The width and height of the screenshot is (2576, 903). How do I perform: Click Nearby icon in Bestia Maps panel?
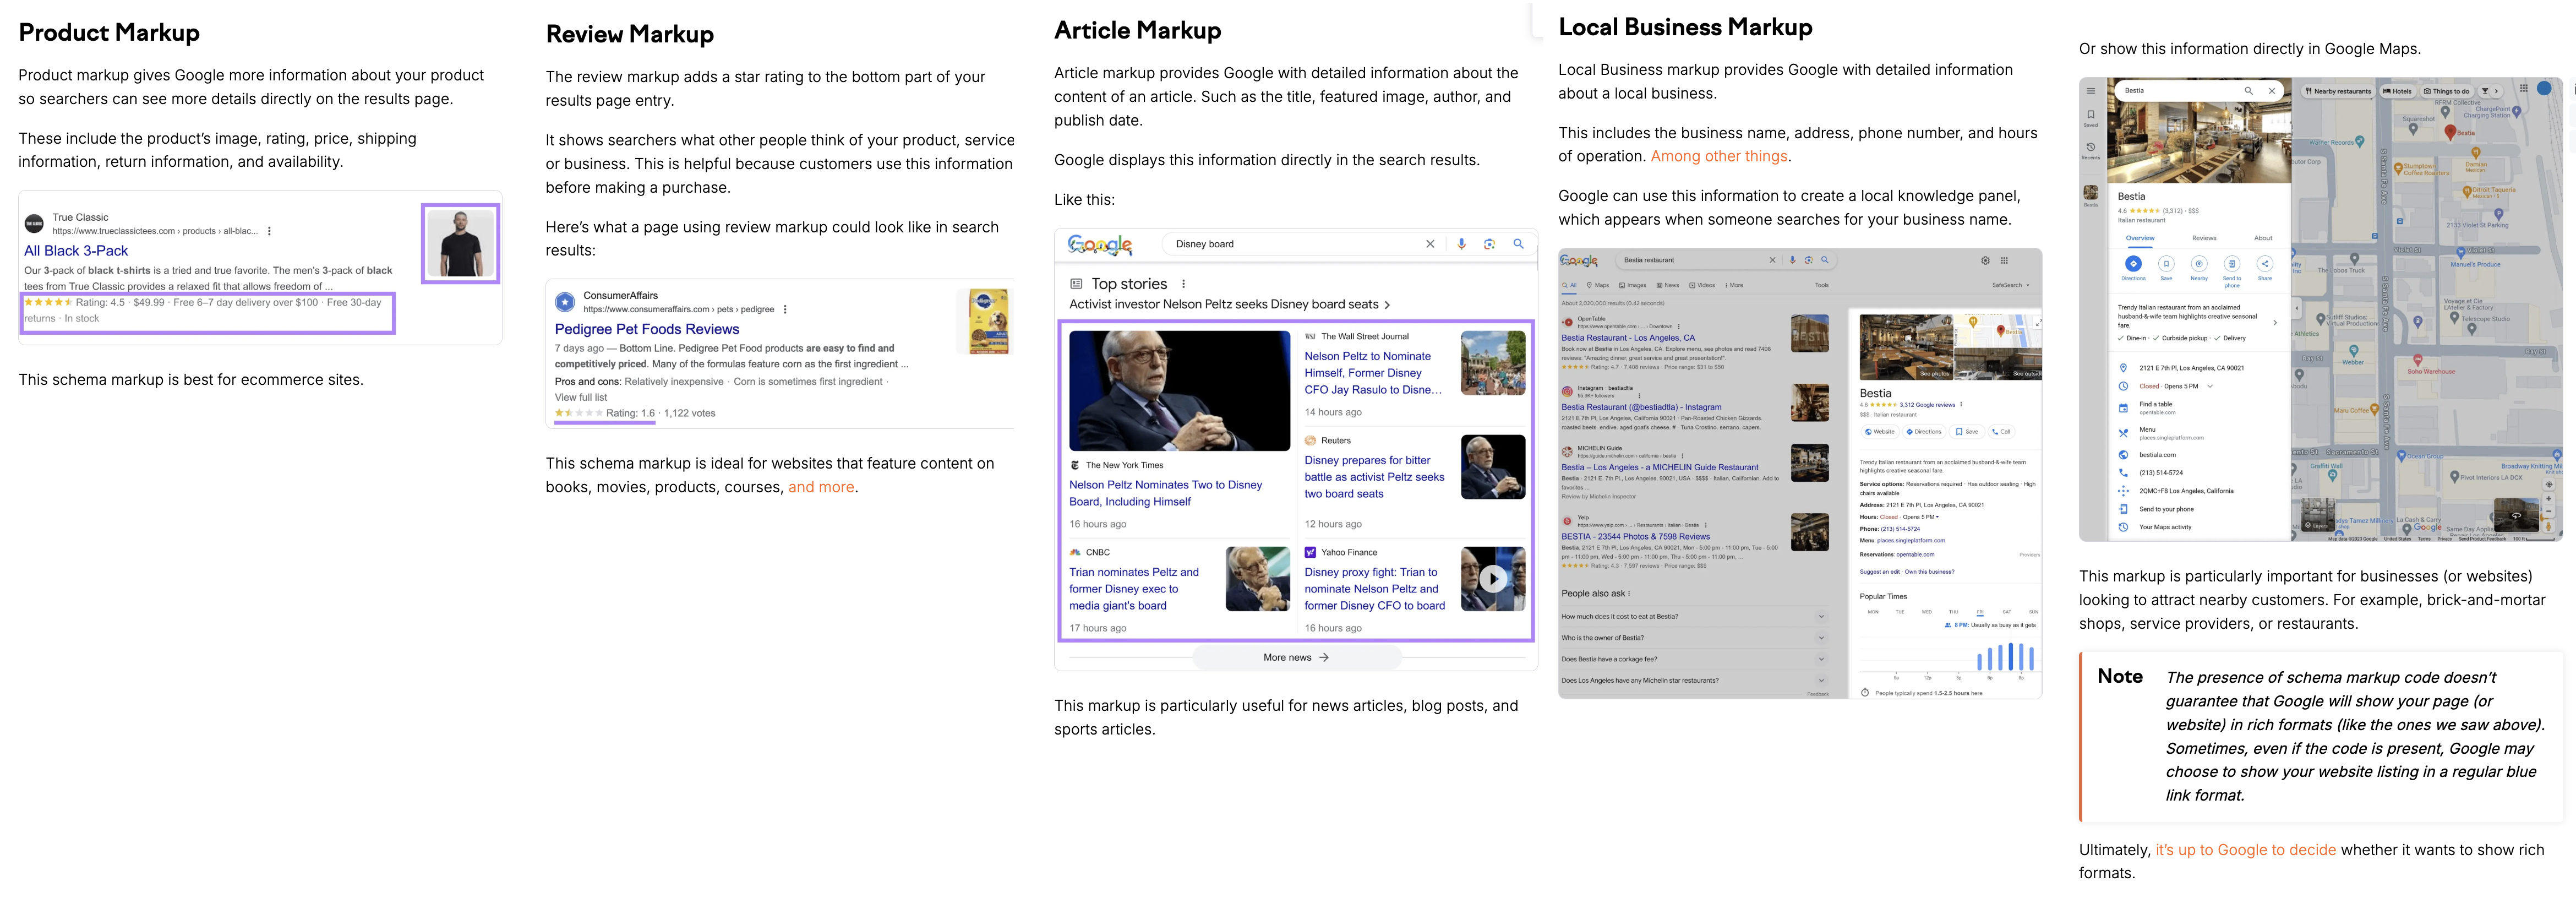pos(2199,264)
